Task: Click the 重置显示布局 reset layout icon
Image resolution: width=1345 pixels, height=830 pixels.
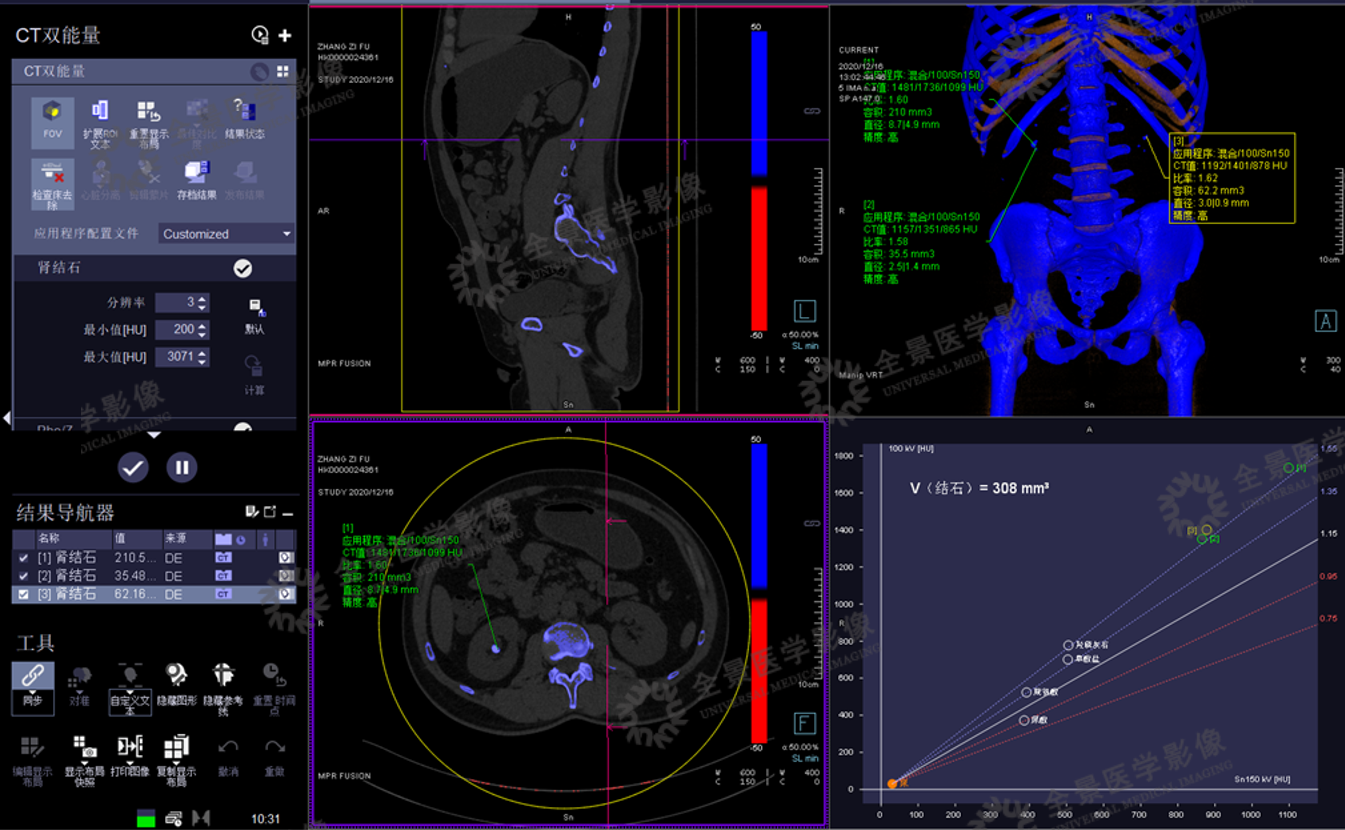Action: [x=148, y=117]
